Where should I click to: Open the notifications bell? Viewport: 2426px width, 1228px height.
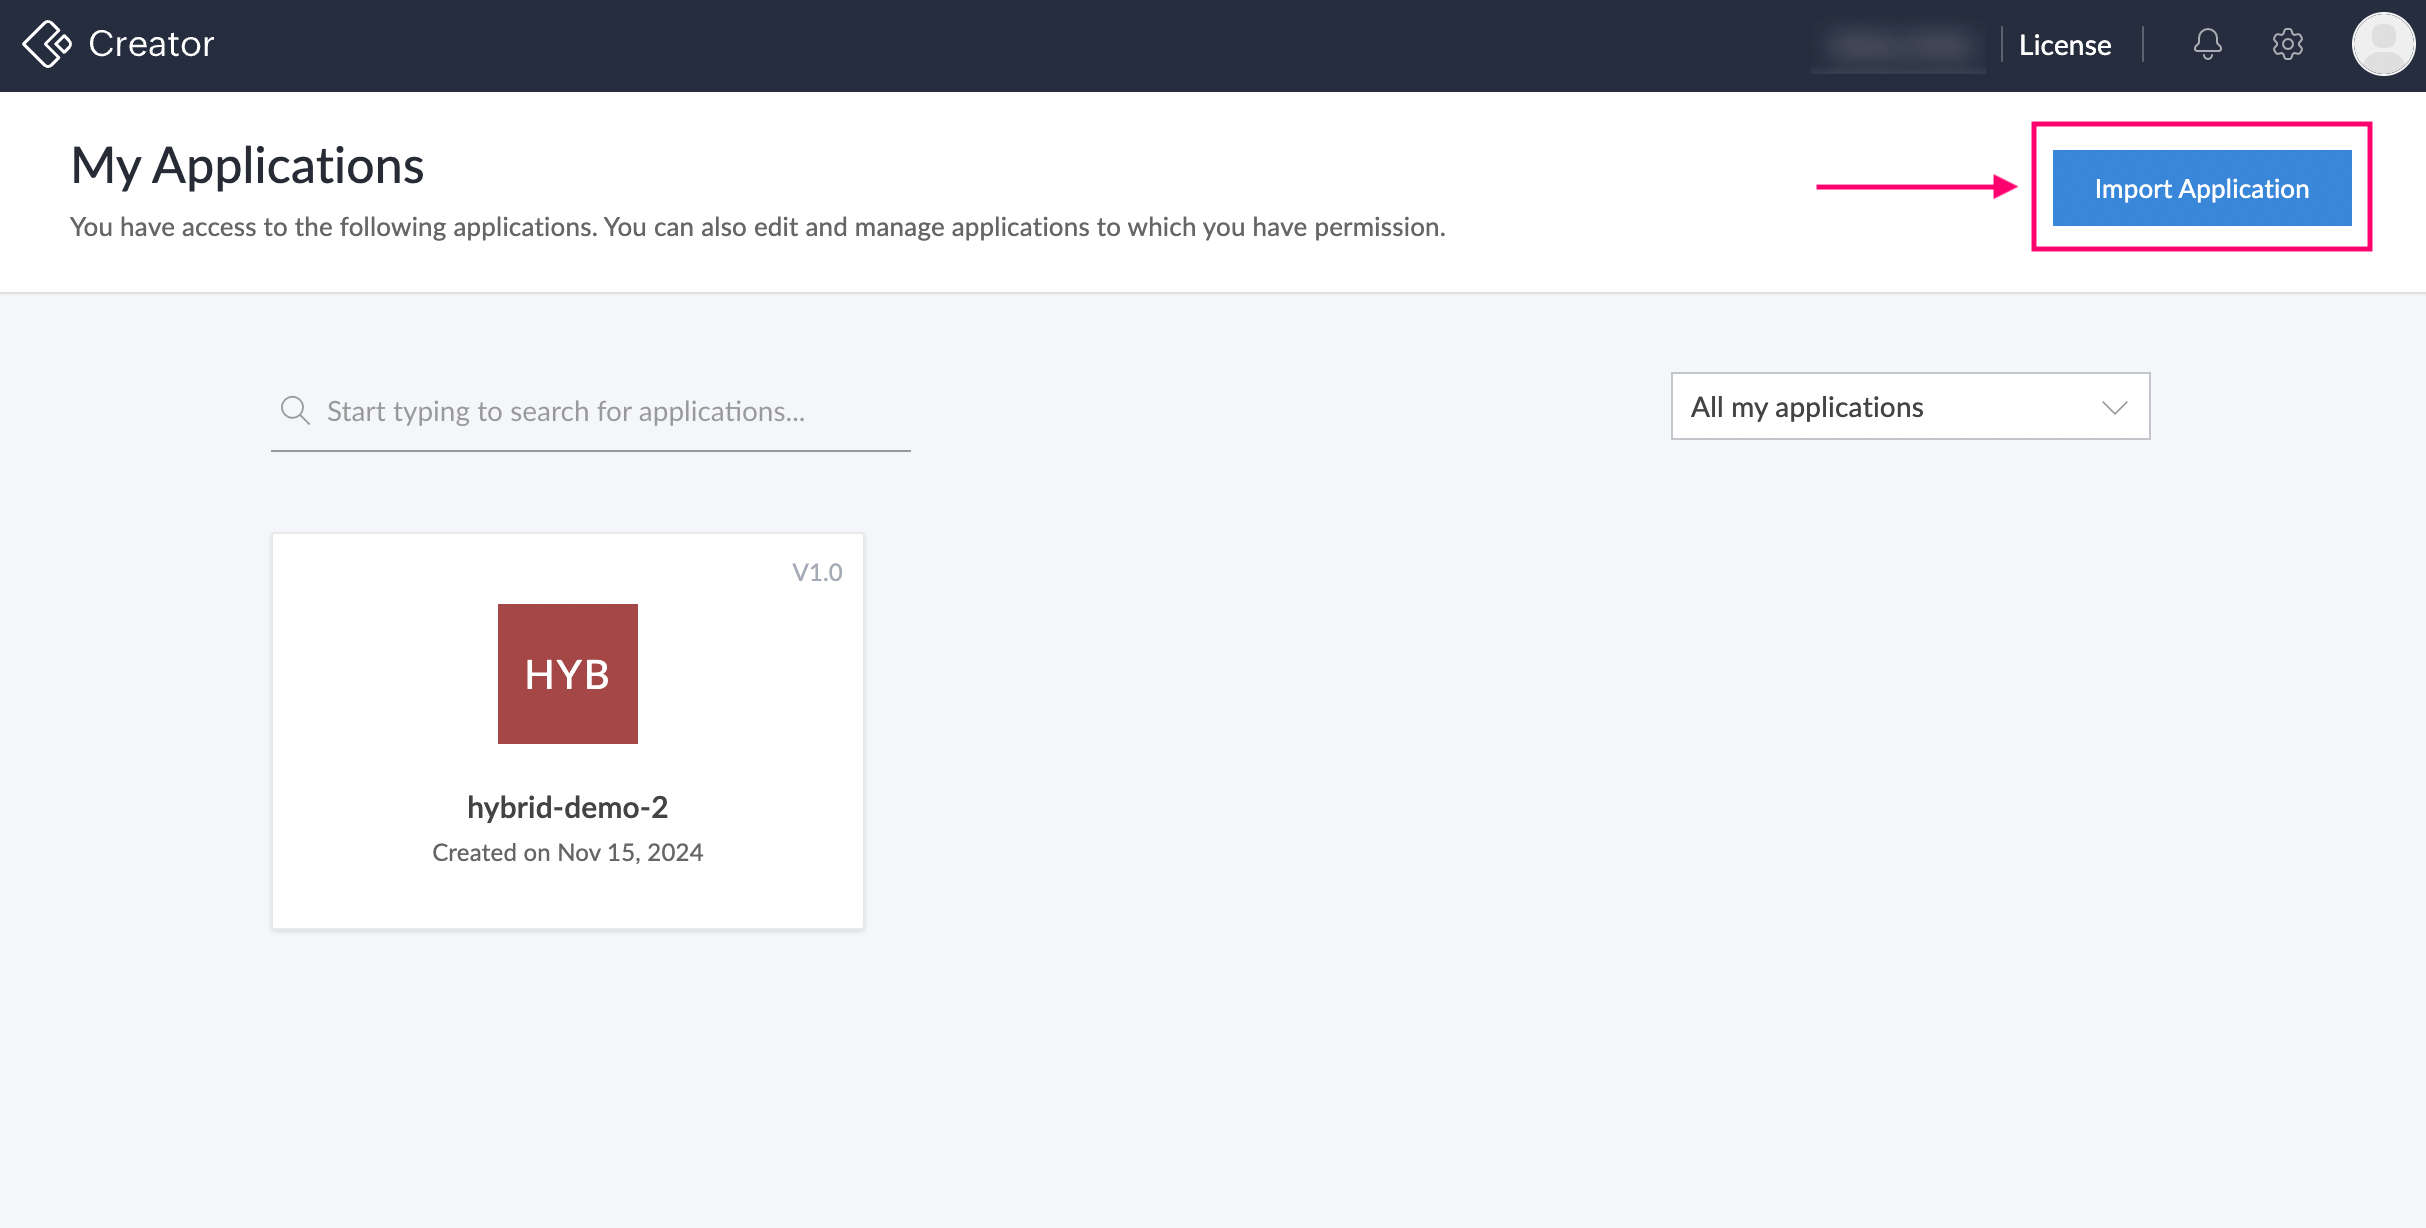tap(2207, 44)
